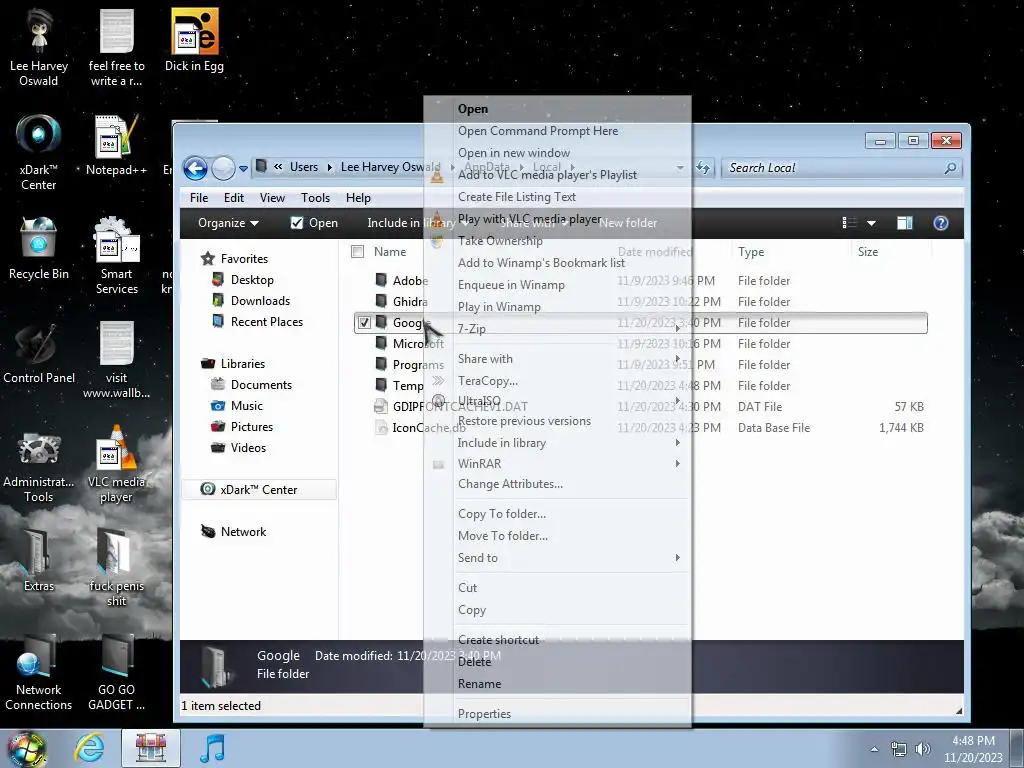Click the Explorer taskbar button
The height and width of the screenshot is (768, 1024).
coord(151,748)
